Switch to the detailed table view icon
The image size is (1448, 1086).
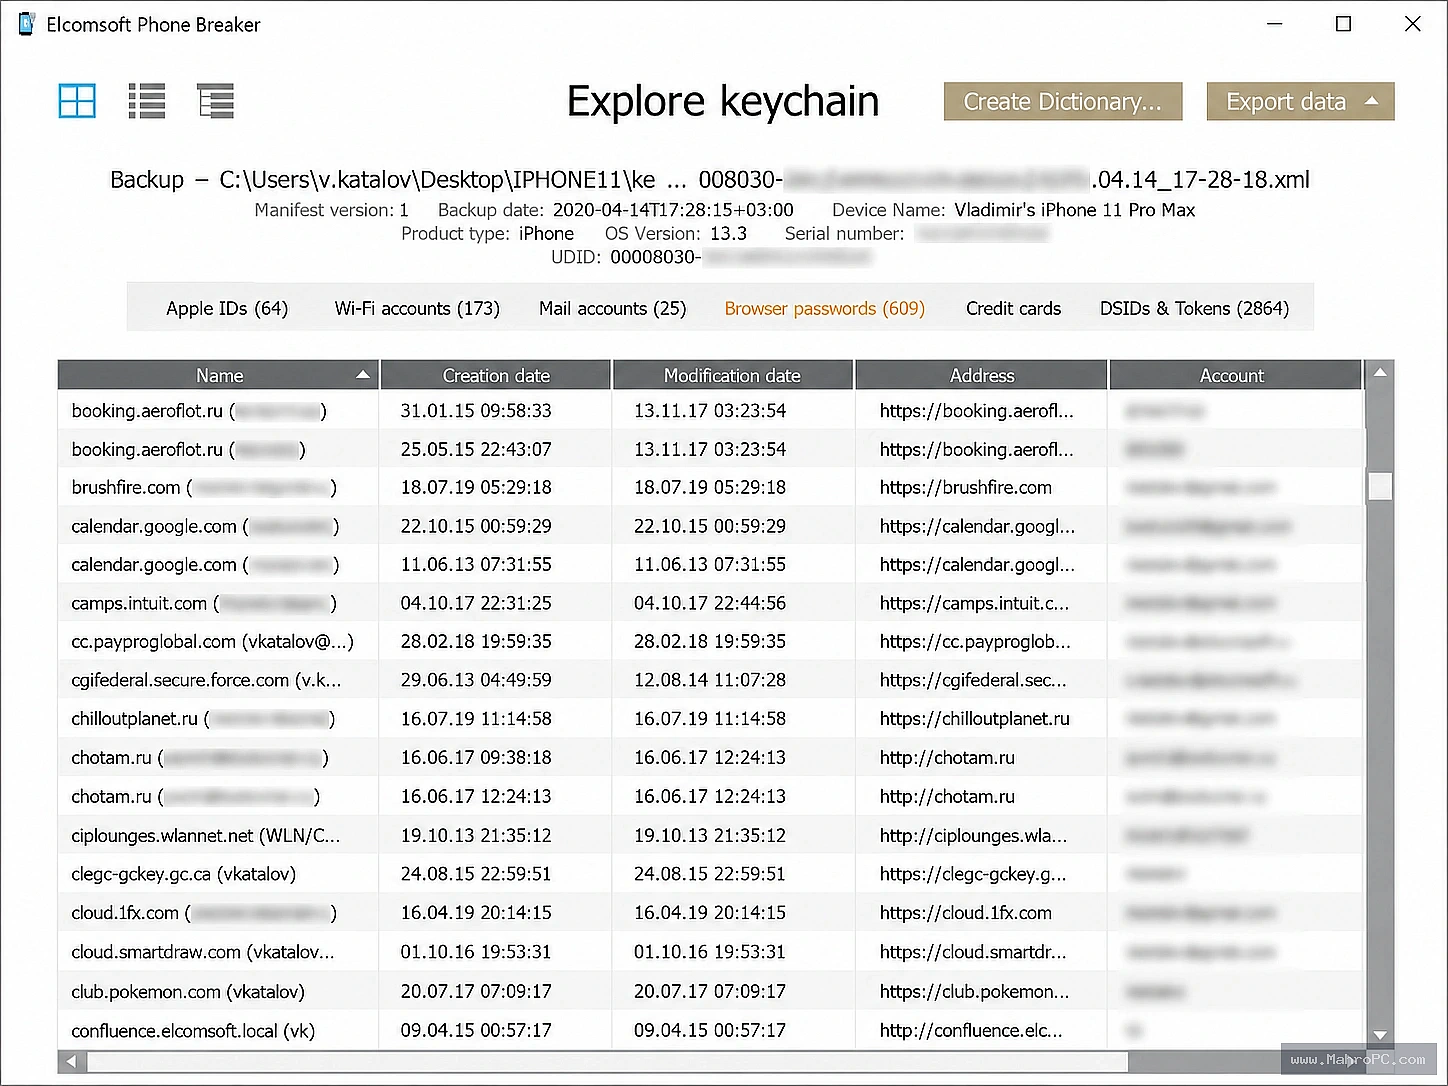tap(216, 101)
